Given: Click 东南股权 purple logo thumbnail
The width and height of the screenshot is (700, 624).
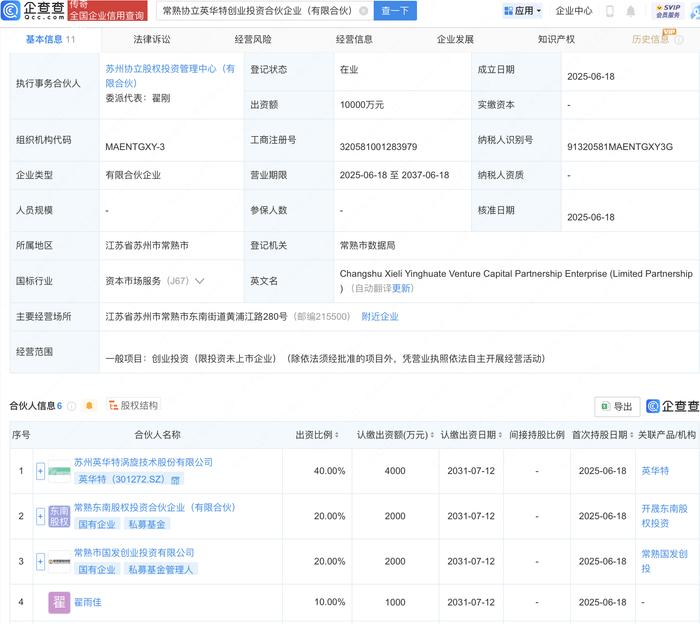Looking at the screenshot, I should tap(59, 516).
